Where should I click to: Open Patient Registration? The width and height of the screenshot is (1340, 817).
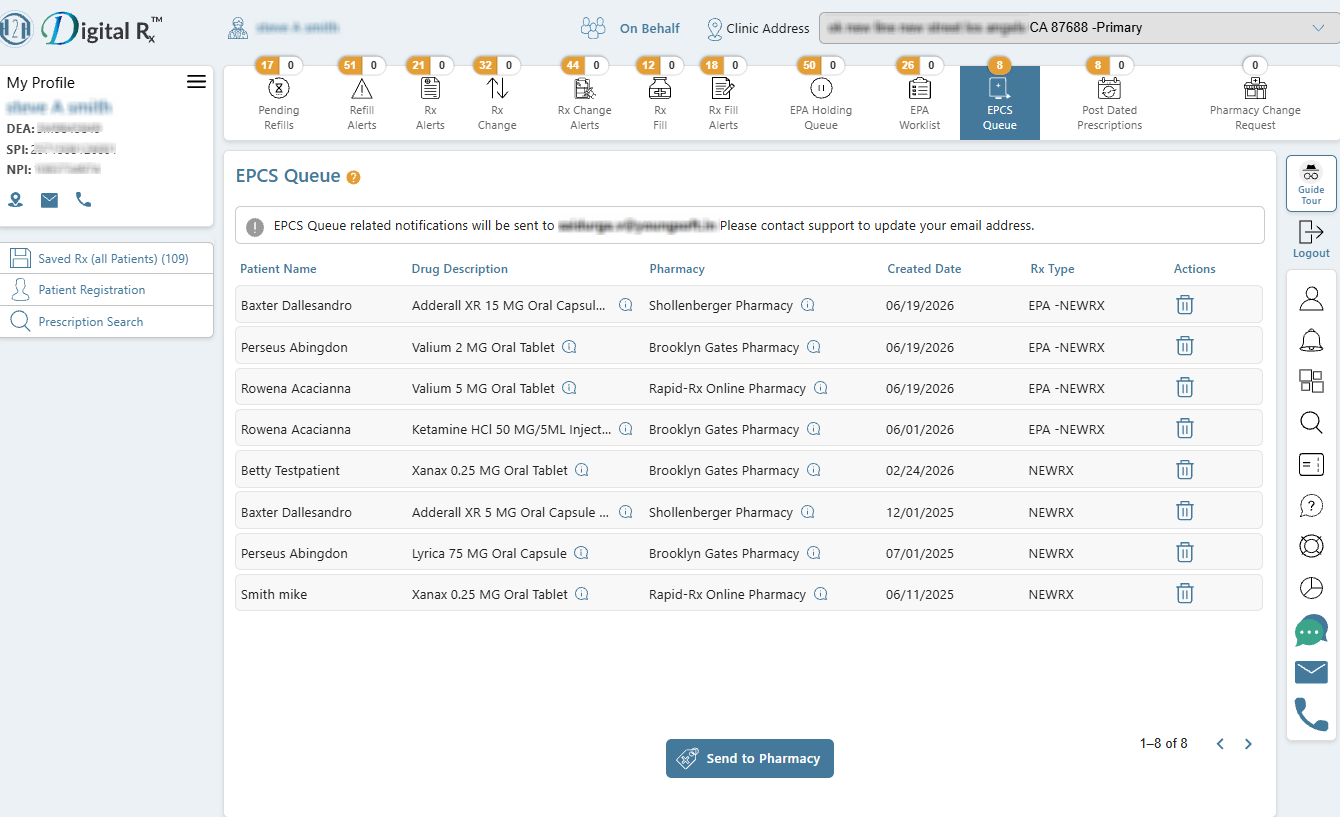pos(107,290)
